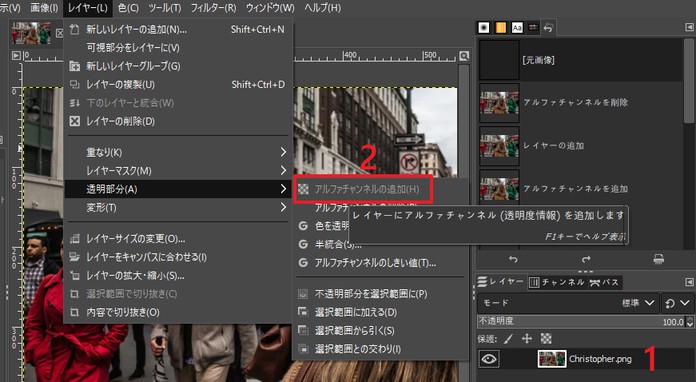696x382 pixels.
Task: Open the ツール(T) menu
Action: click(x=165, y=8)
